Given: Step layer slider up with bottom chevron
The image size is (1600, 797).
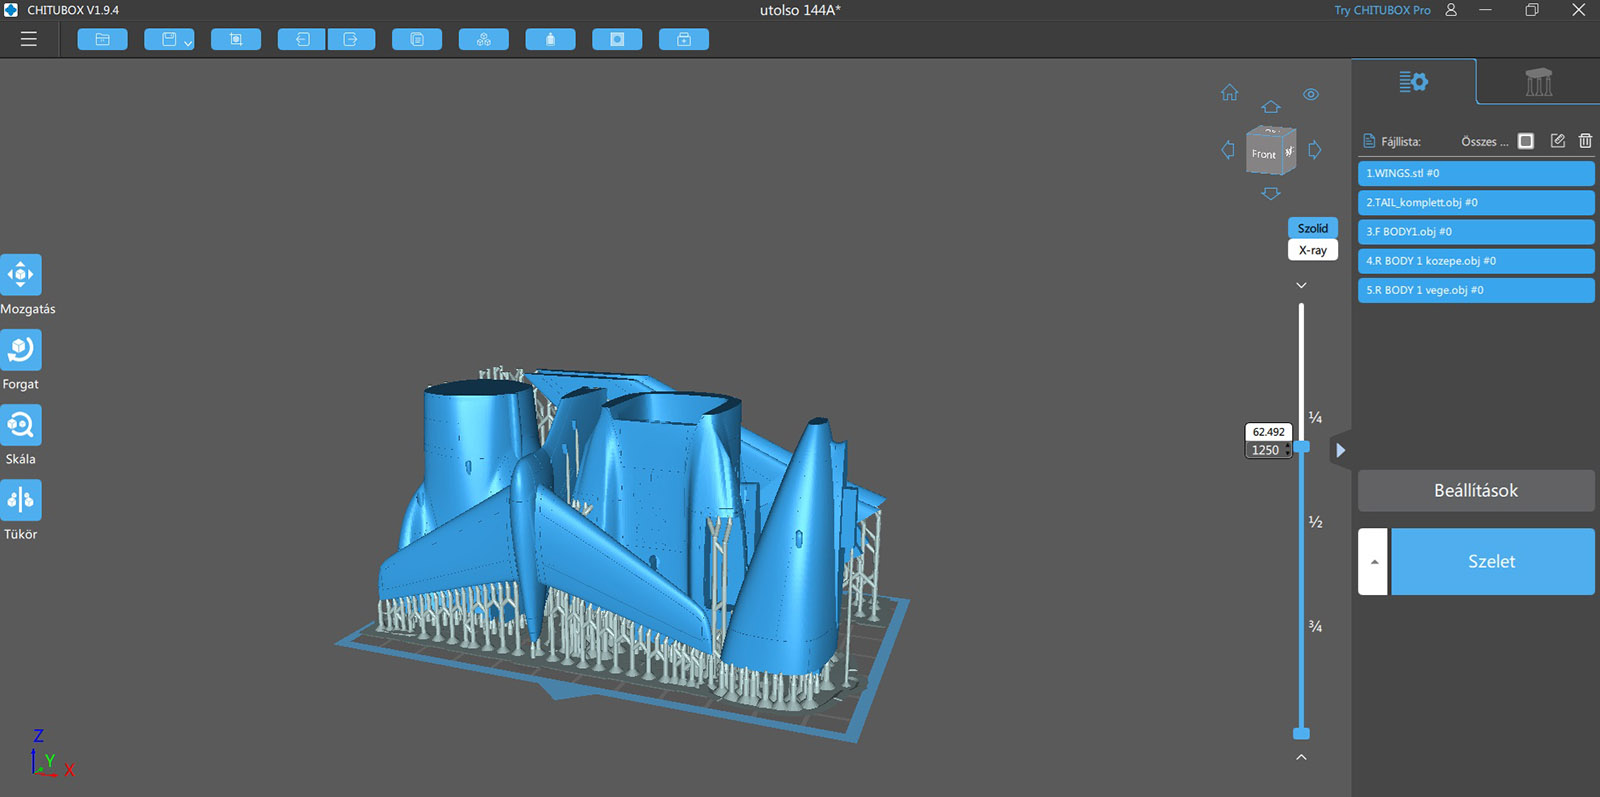Looking at the screenshot, I should (1301, 757).
